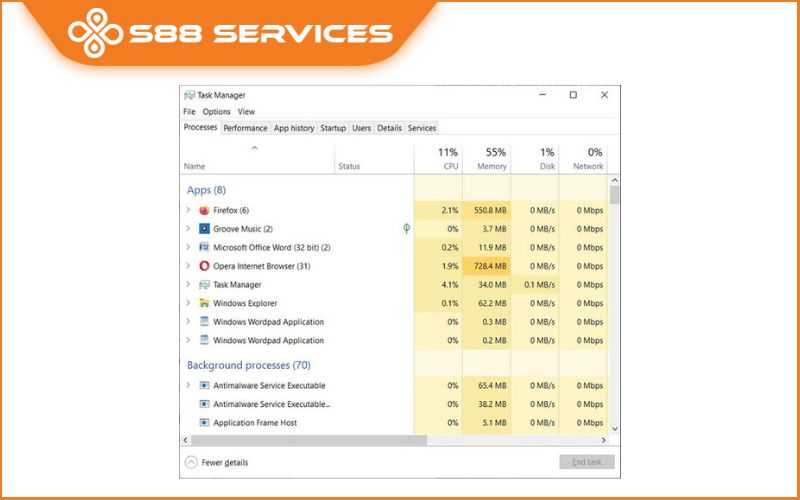Screen dimensions: 800x500
Task: Click the Windows Explorer folder icon
Action: [x=204, y=303]
